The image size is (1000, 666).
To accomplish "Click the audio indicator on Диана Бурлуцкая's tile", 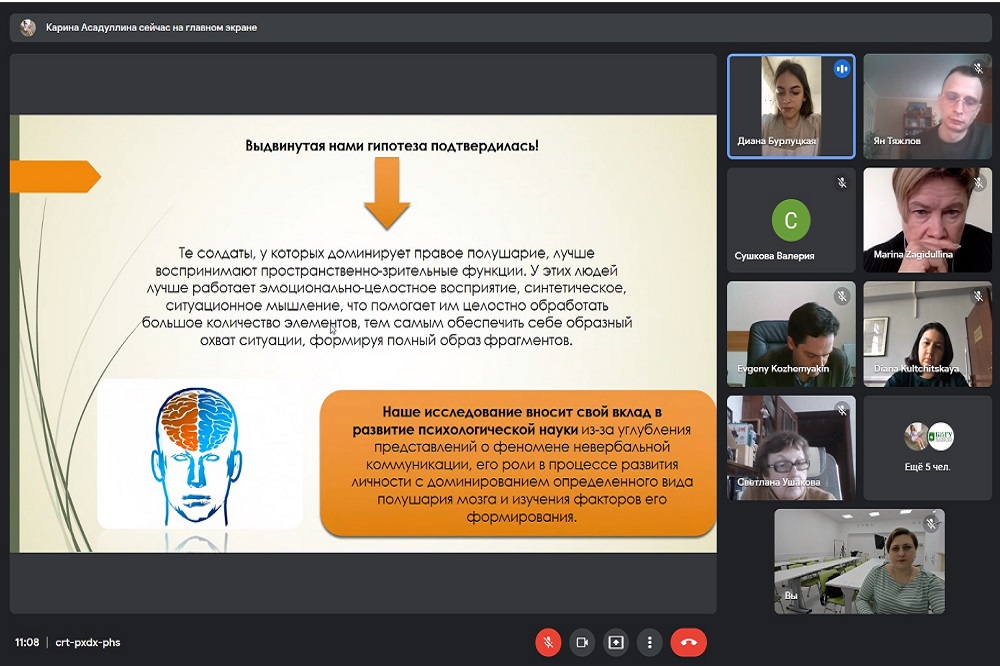I will pyautogui.click(x=841, y=69).
